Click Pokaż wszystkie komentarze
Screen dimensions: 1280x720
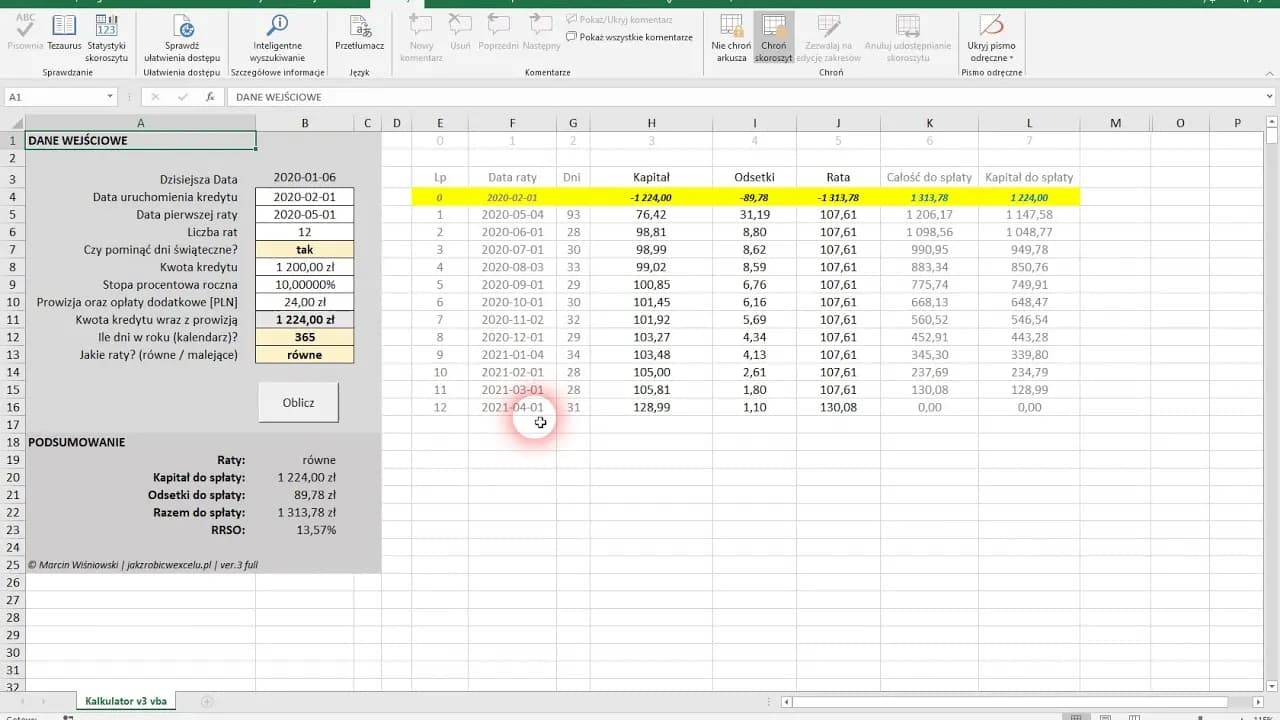pos(629,37)
